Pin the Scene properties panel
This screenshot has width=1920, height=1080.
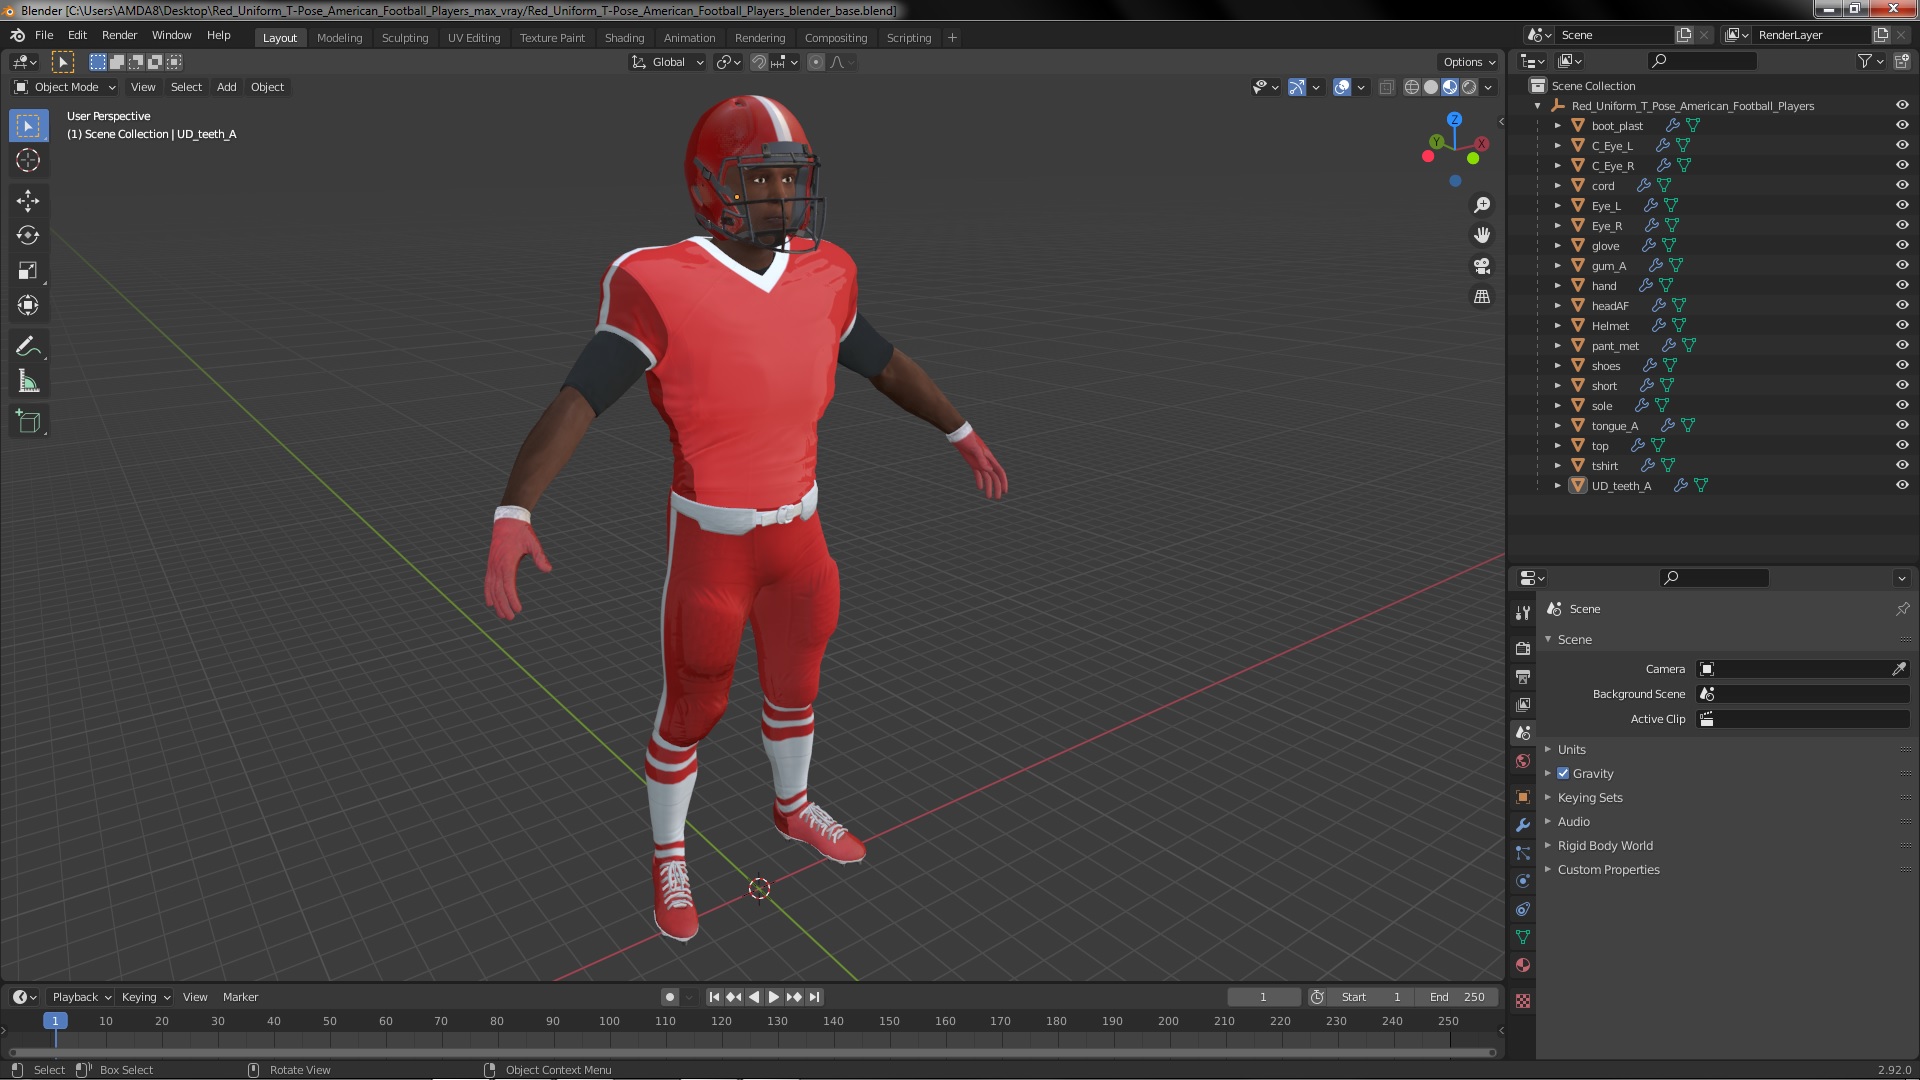pos(1902,609)
